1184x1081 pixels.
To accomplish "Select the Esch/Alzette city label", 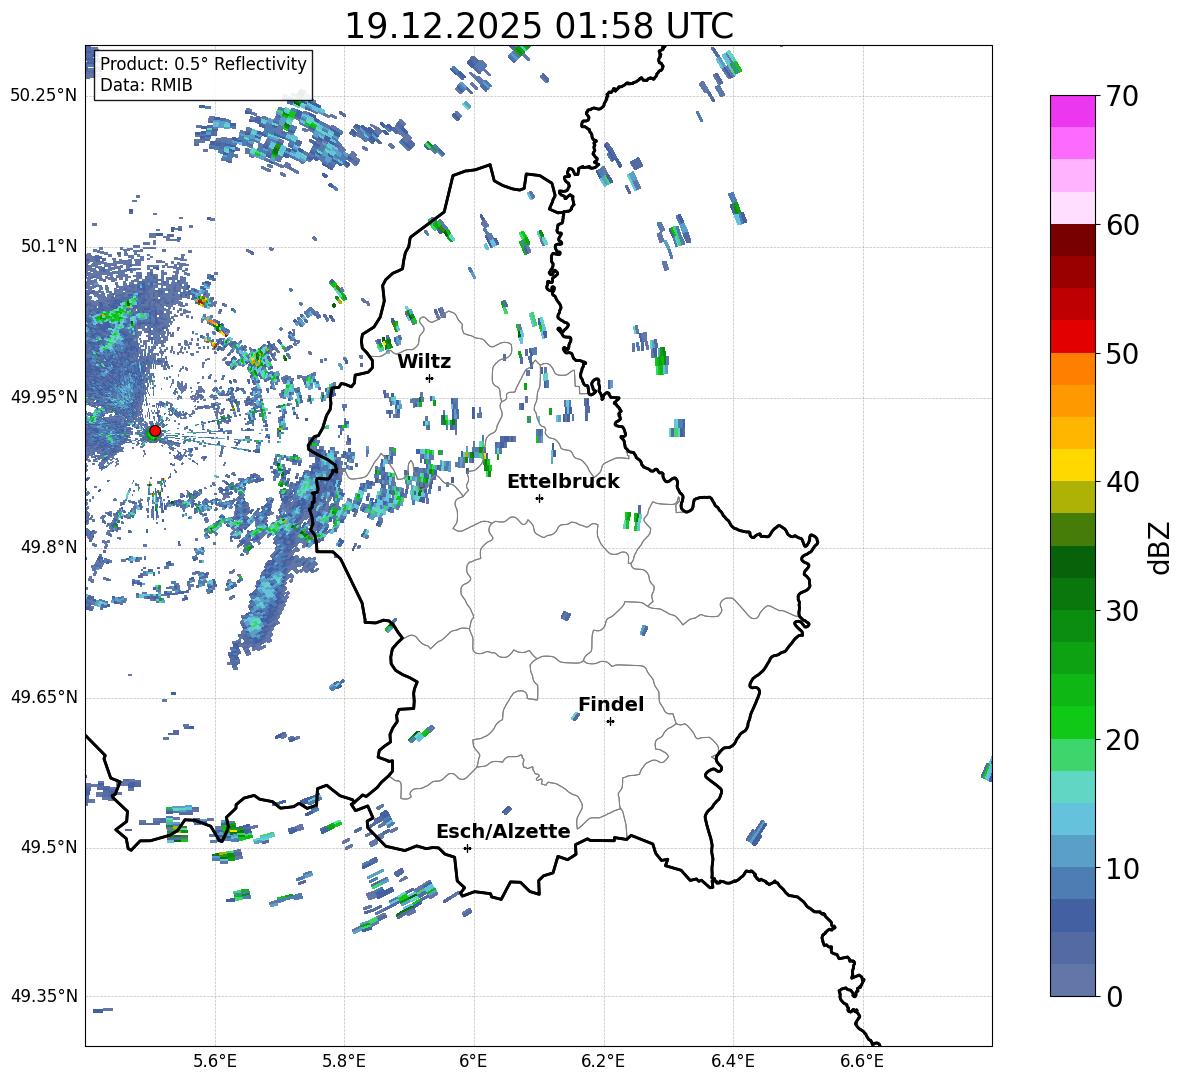I will pyautogui.click(x=503, y=831).
